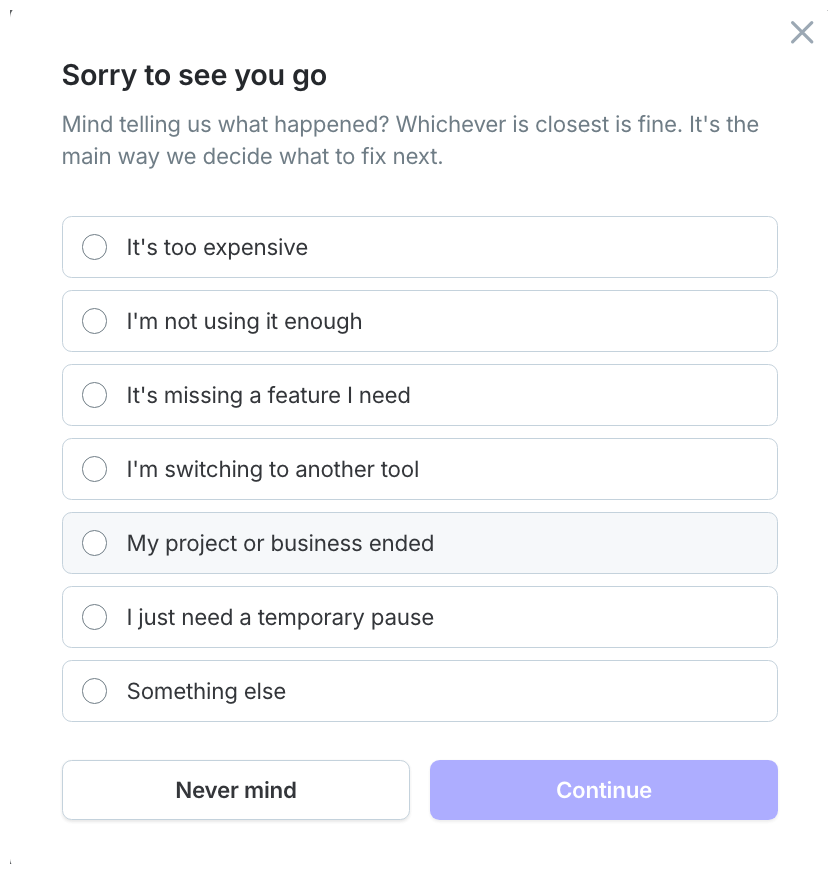
Task: Click the "main way we decide what to fix next" line
Action: pyautogui.click(x=253, y=157)
